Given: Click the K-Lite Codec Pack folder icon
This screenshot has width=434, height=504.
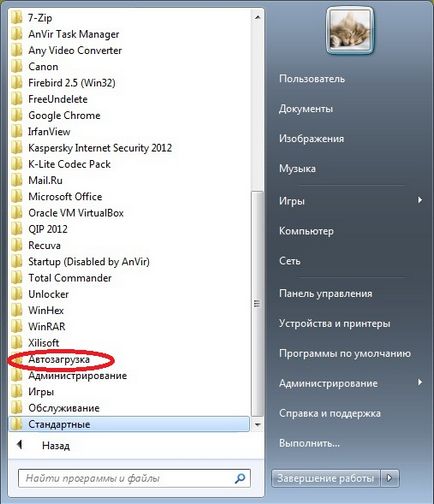Looking at the screenshot, I should click(16, 164).
